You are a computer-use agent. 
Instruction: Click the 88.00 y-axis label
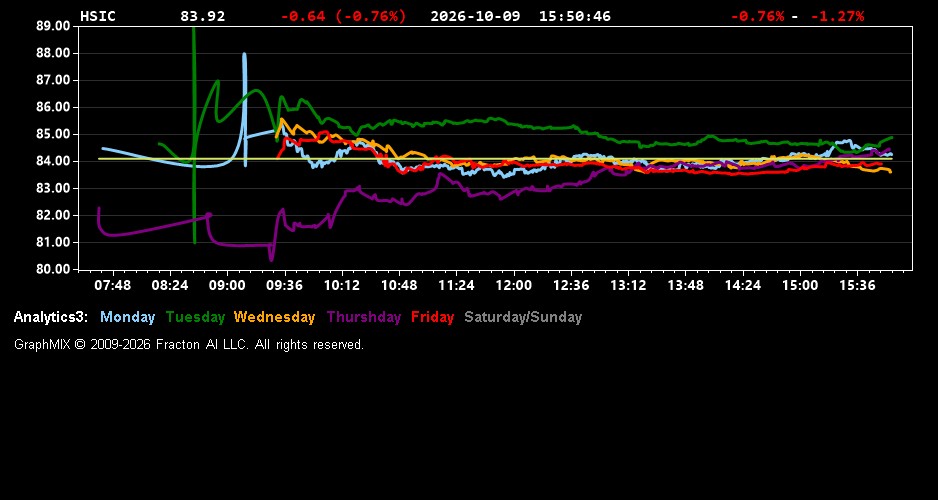53,53
